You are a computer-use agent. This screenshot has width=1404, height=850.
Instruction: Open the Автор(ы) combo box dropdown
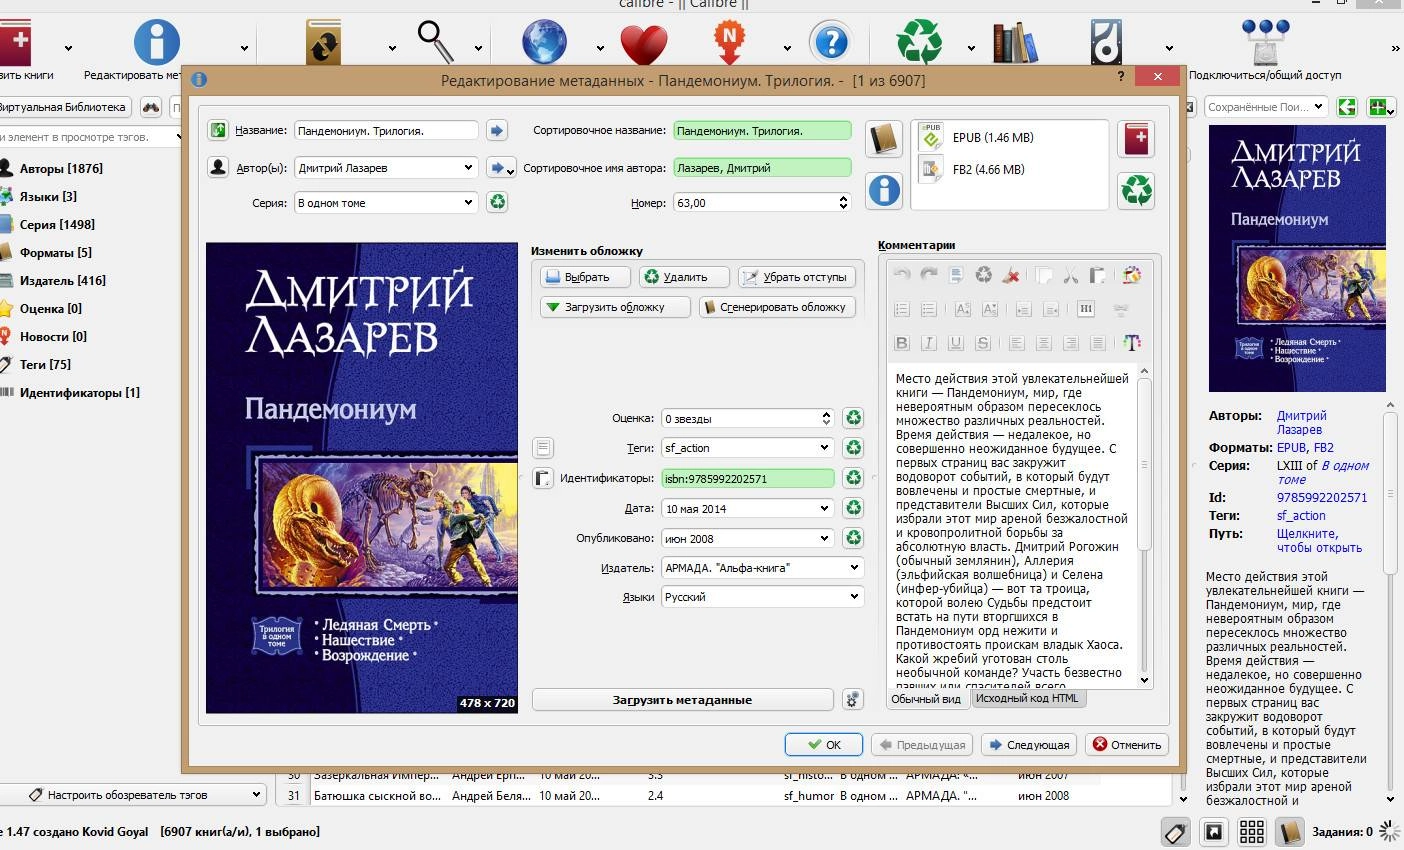click(468, 168)
